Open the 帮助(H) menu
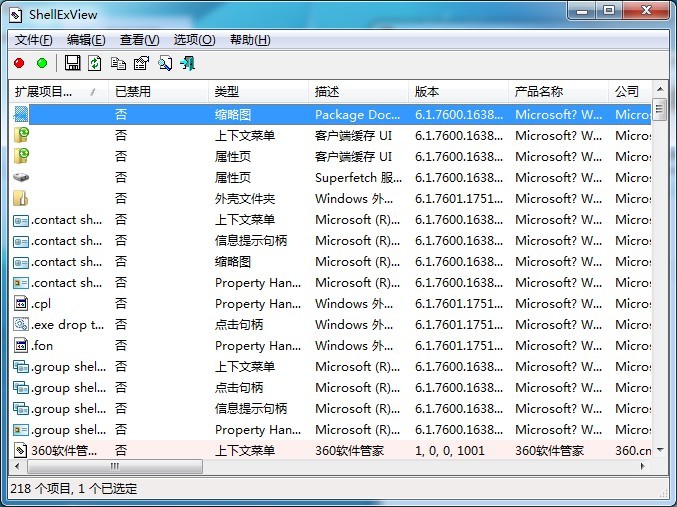The width and height of the screenshot is (677, 507). [x=250, y=40]
